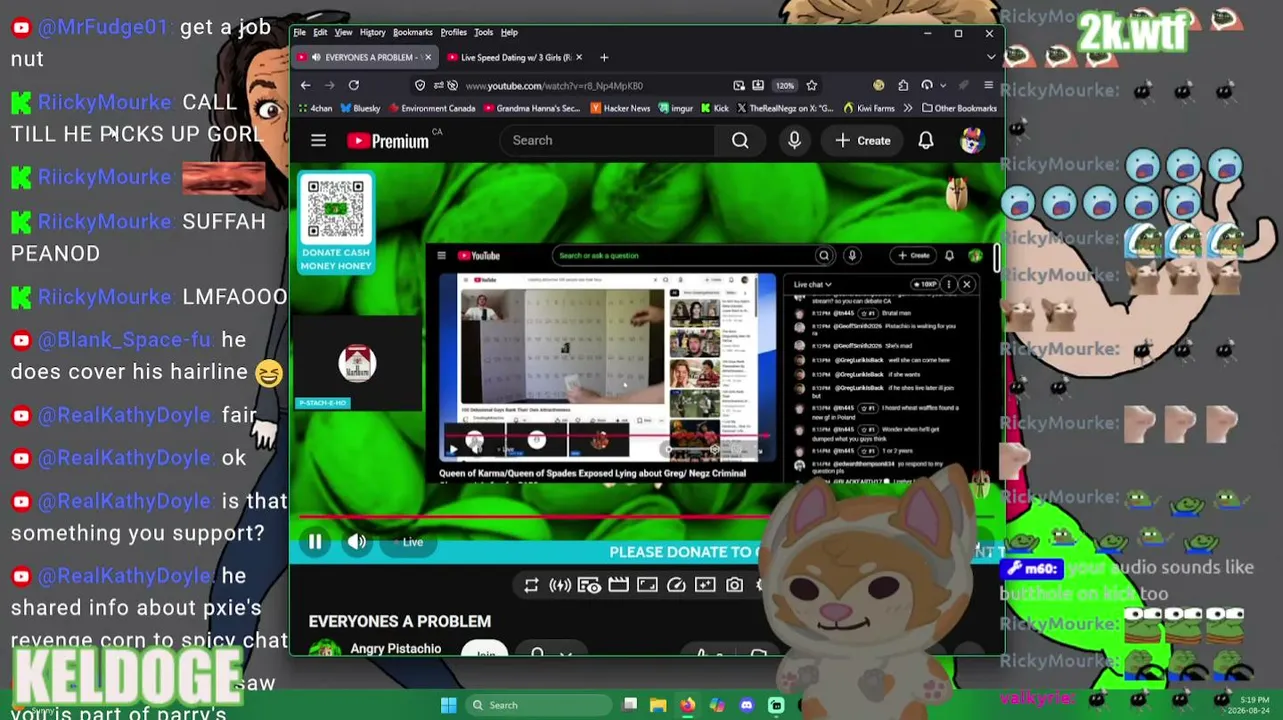Viewport: 1283px width, 720px height.
Task: Click the clapperboard icon in the player toolbar
Action: pos(618,585)
